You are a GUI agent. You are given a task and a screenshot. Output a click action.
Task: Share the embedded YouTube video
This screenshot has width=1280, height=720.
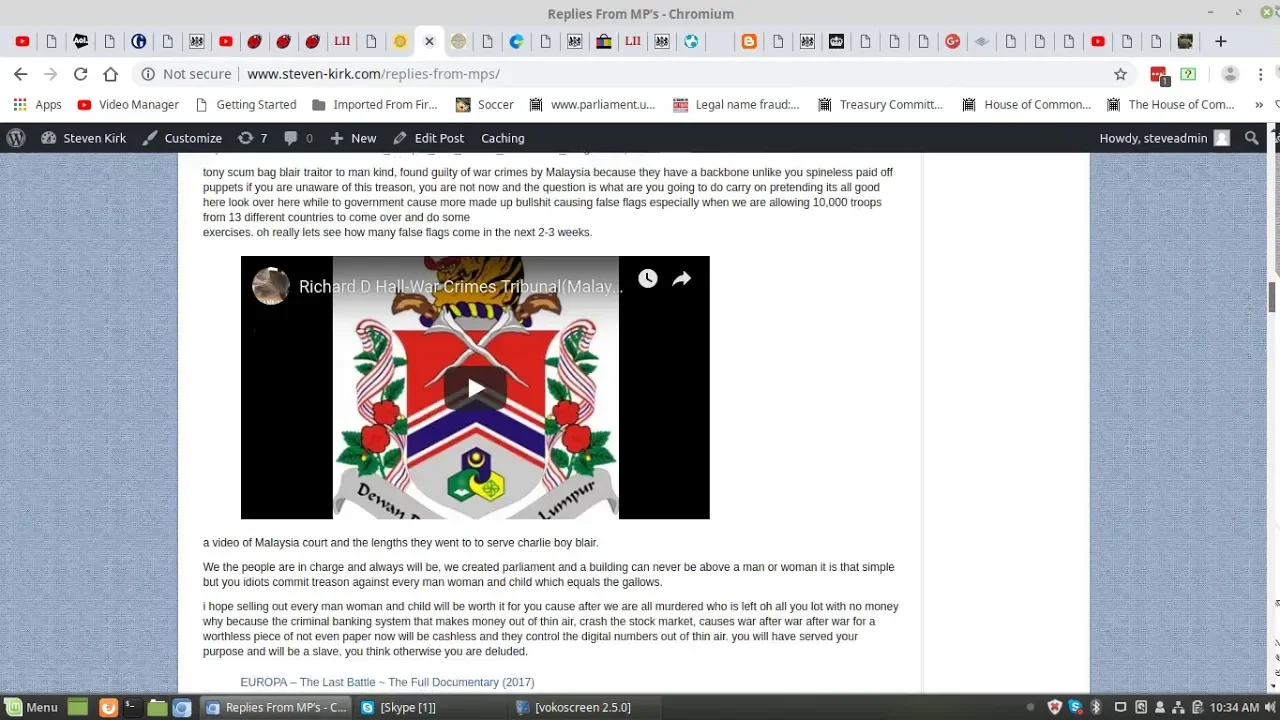tap(681, 279)
